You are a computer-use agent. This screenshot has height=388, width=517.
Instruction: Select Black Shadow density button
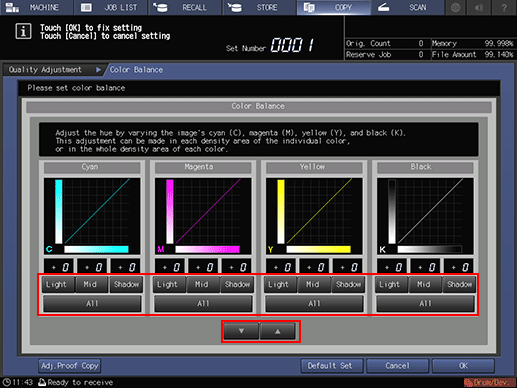(x=459, y=284)
